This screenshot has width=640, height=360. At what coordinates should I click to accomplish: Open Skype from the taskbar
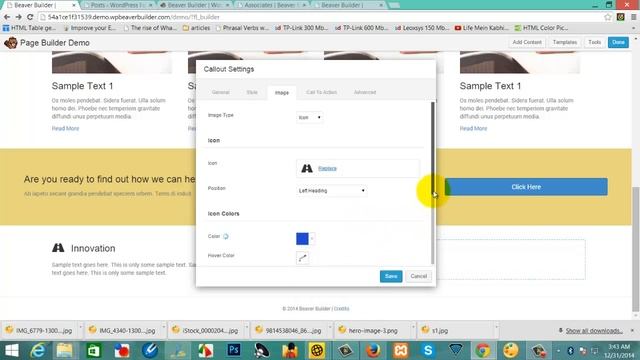click(x=428, y=350)
